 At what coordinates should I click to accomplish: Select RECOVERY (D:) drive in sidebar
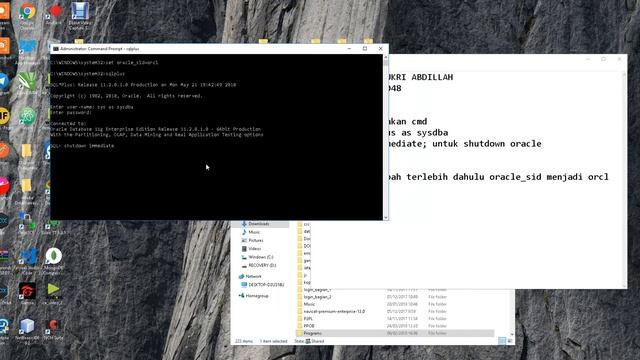coord(262,265)
